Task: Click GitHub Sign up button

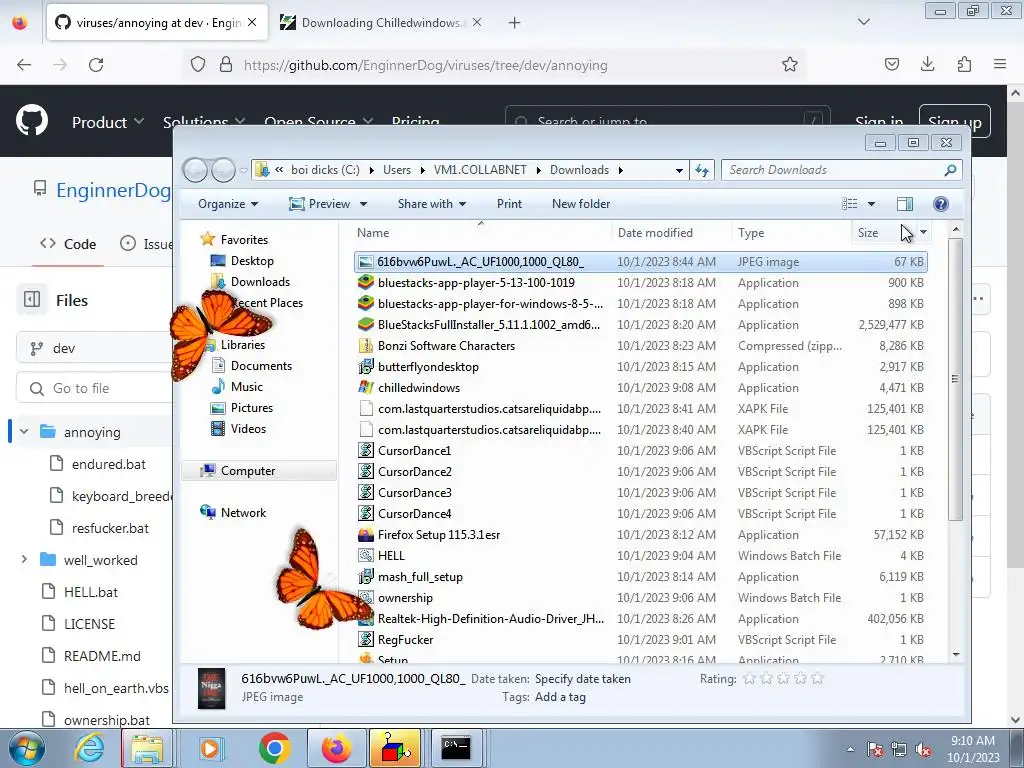Action: click(954, 121)
